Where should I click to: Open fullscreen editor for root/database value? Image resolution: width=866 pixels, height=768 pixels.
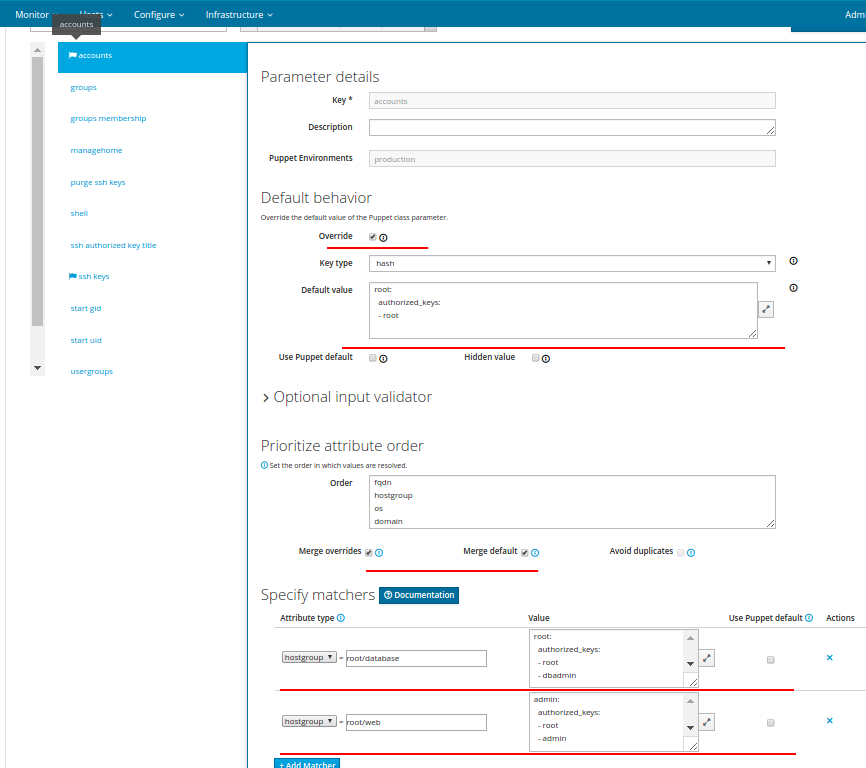(706, 658)
